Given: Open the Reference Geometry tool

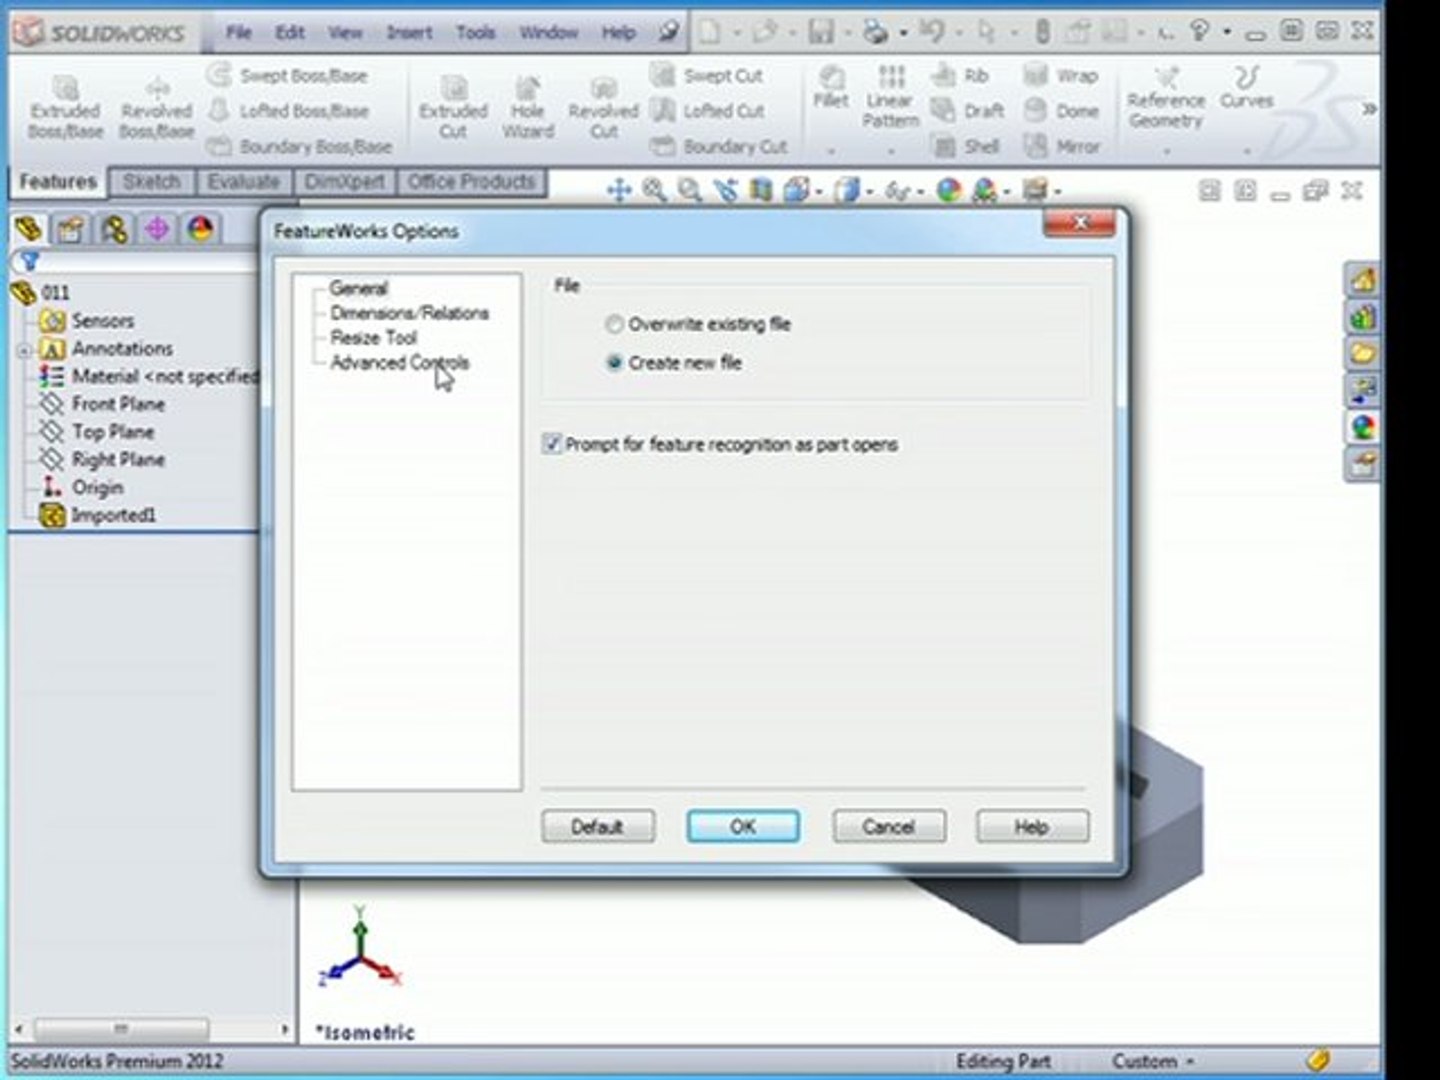Looking at the screenshot, I should 1166,97.
